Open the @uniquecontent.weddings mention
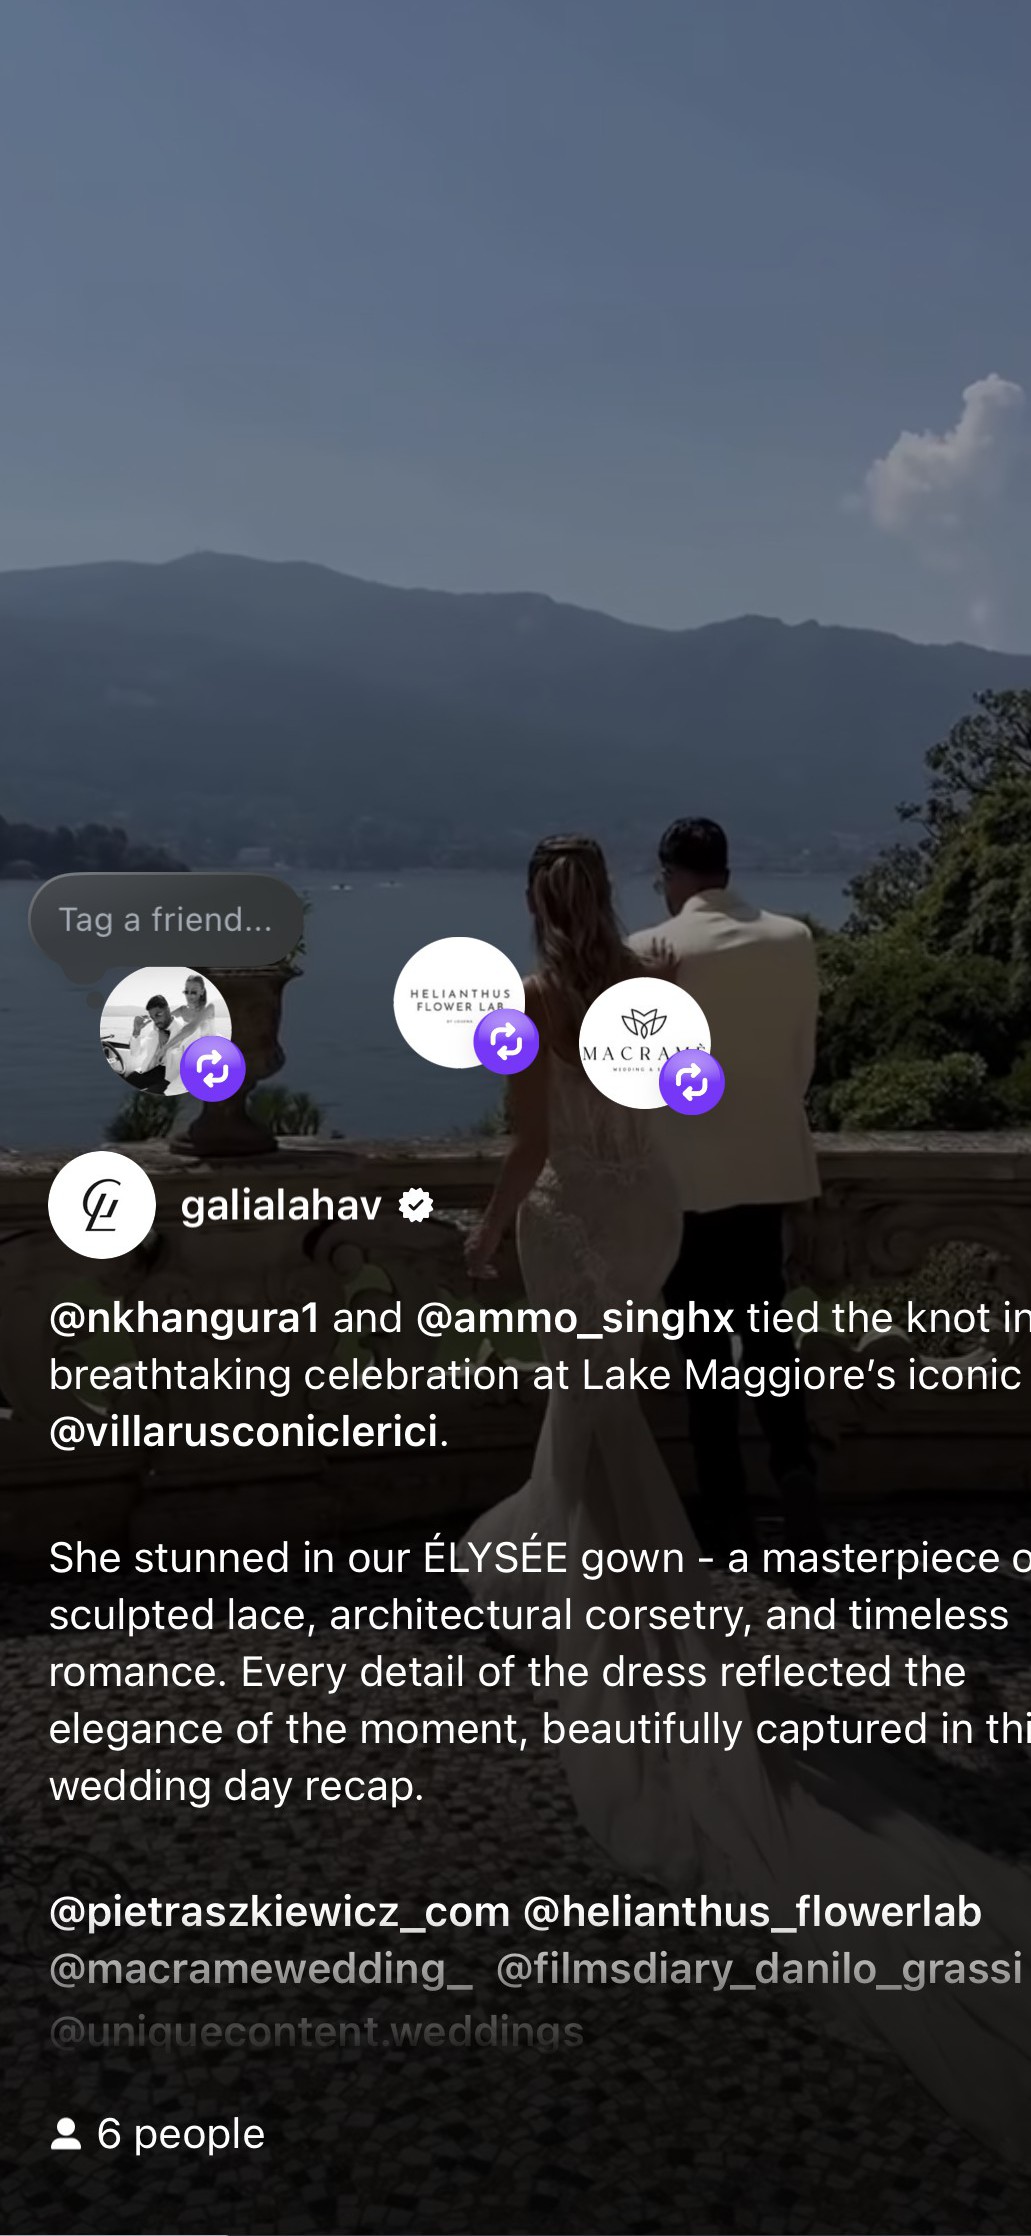Image resolution: width=1031 pixels, height=2236 pixels. (x=316, y=2031)
